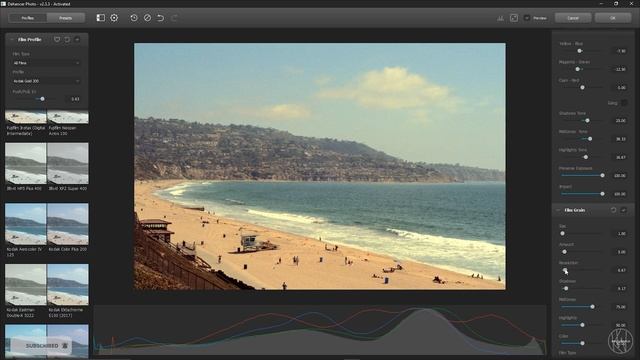640x360 pixels.
Task: Adjust the Film Grain Color slider
Action: (x=582, y=343)
